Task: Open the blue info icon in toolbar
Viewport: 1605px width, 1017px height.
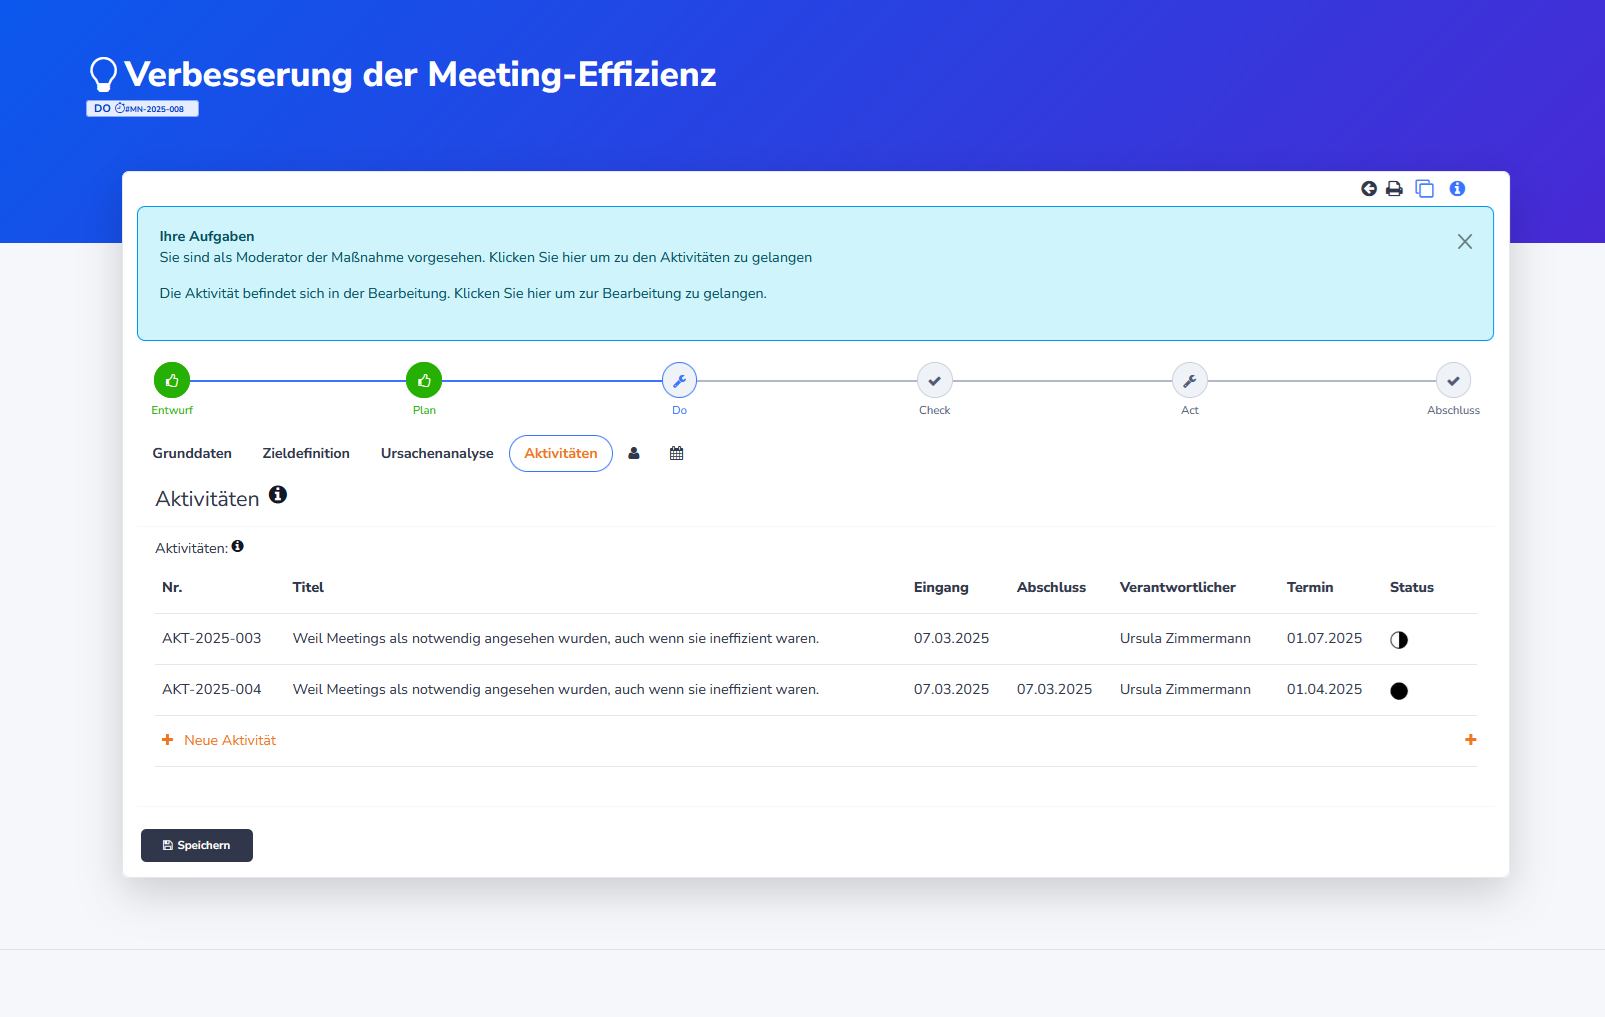Action: coord(1457,189)
